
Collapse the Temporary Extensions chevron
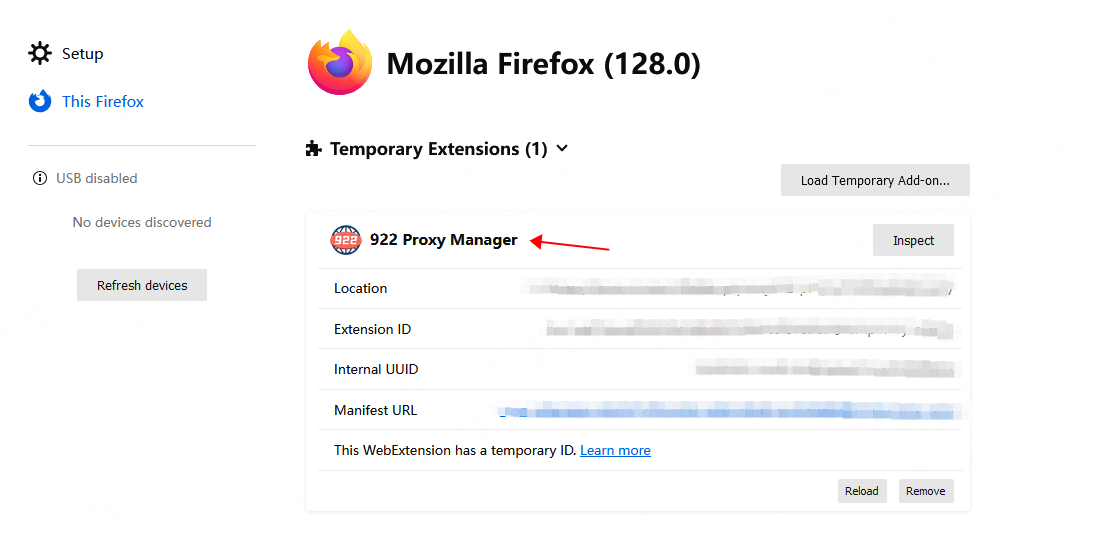click(x=562, y=149)
